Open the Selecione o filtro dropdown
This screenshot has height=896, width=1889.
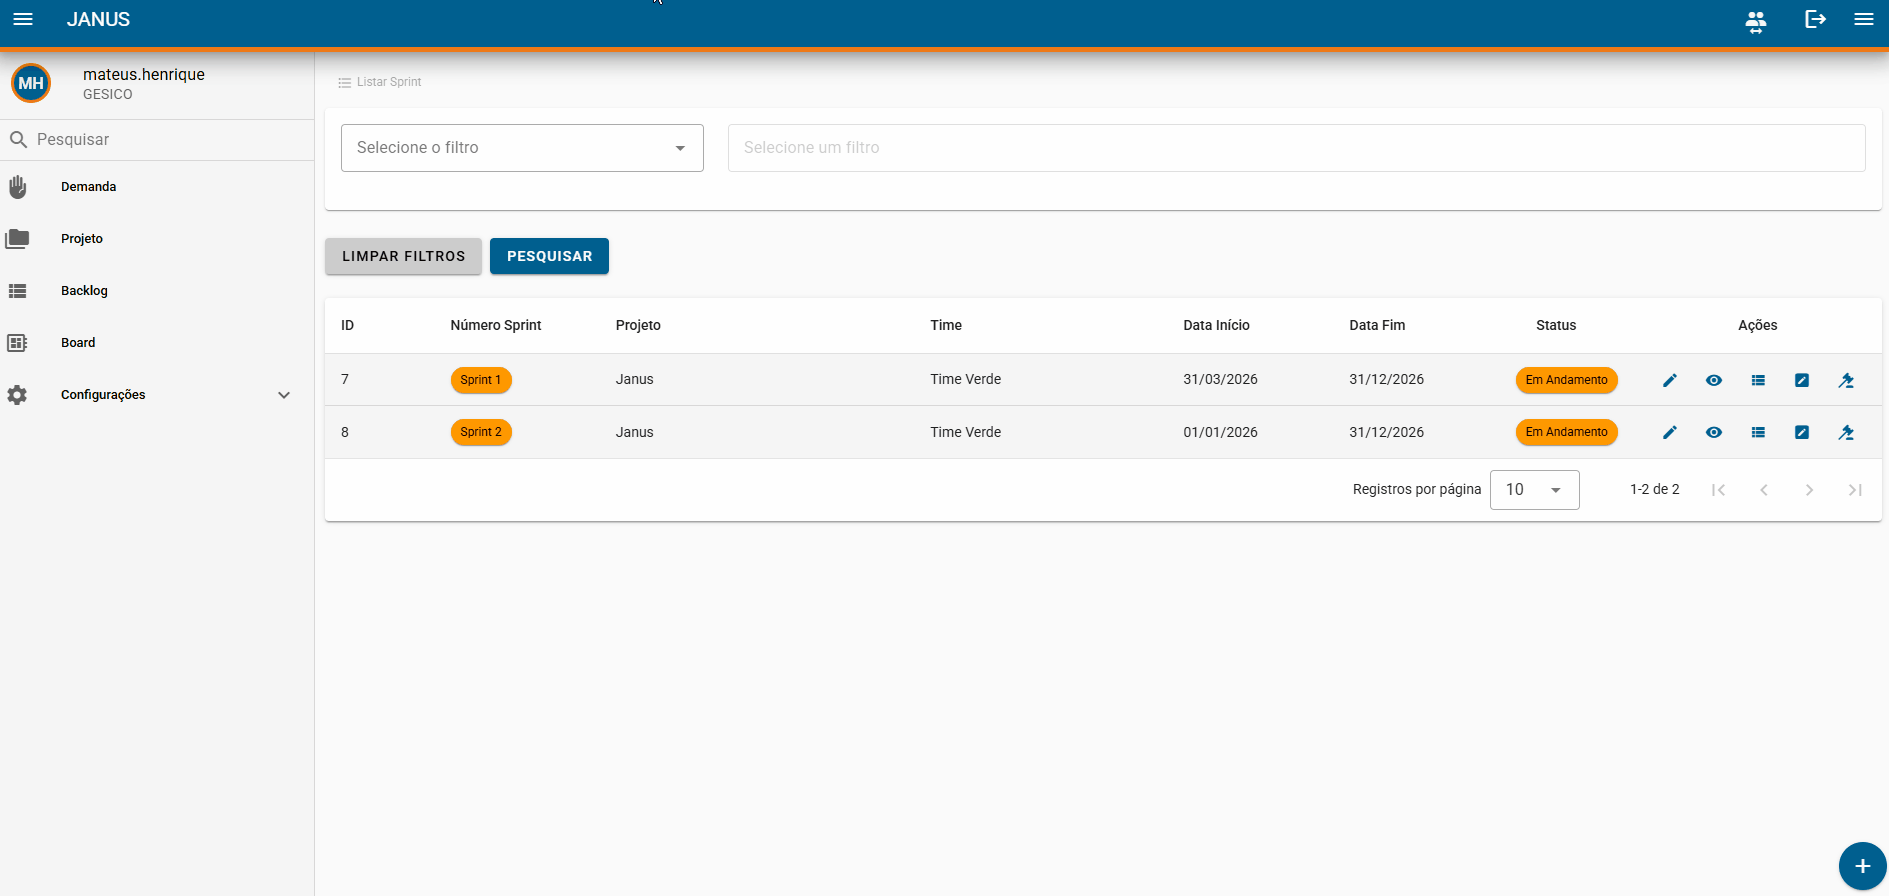522,148
